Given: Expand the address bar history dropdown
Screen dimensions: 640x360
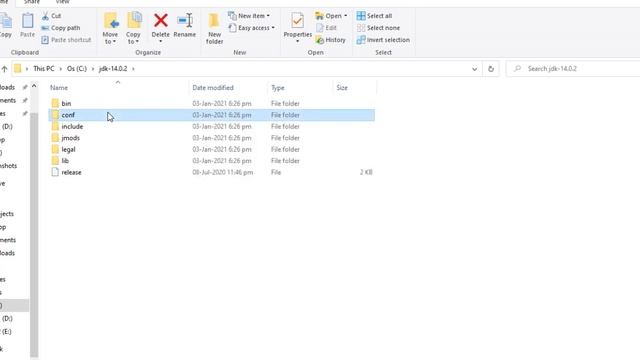Looking at the screenshot, I should click(474, 69).
